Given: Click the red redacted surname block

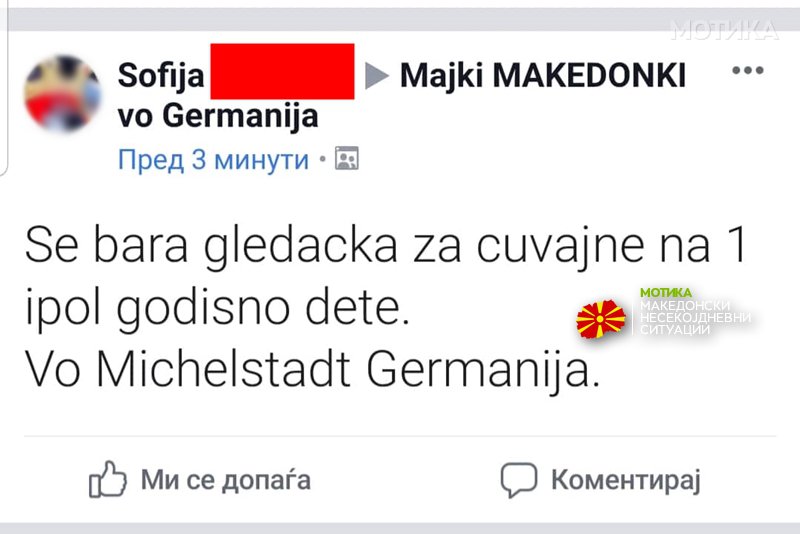Looking at the screenshot, I should 282,71.
